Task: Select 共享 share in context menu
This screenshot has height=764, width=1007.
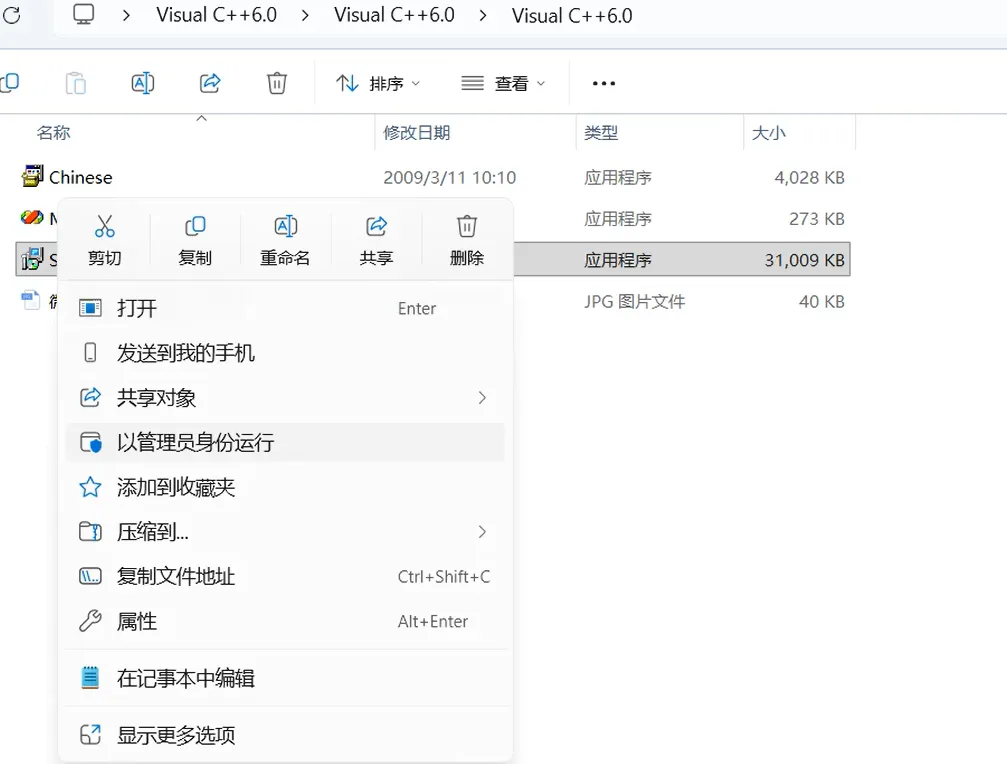Action: [376, 240]
